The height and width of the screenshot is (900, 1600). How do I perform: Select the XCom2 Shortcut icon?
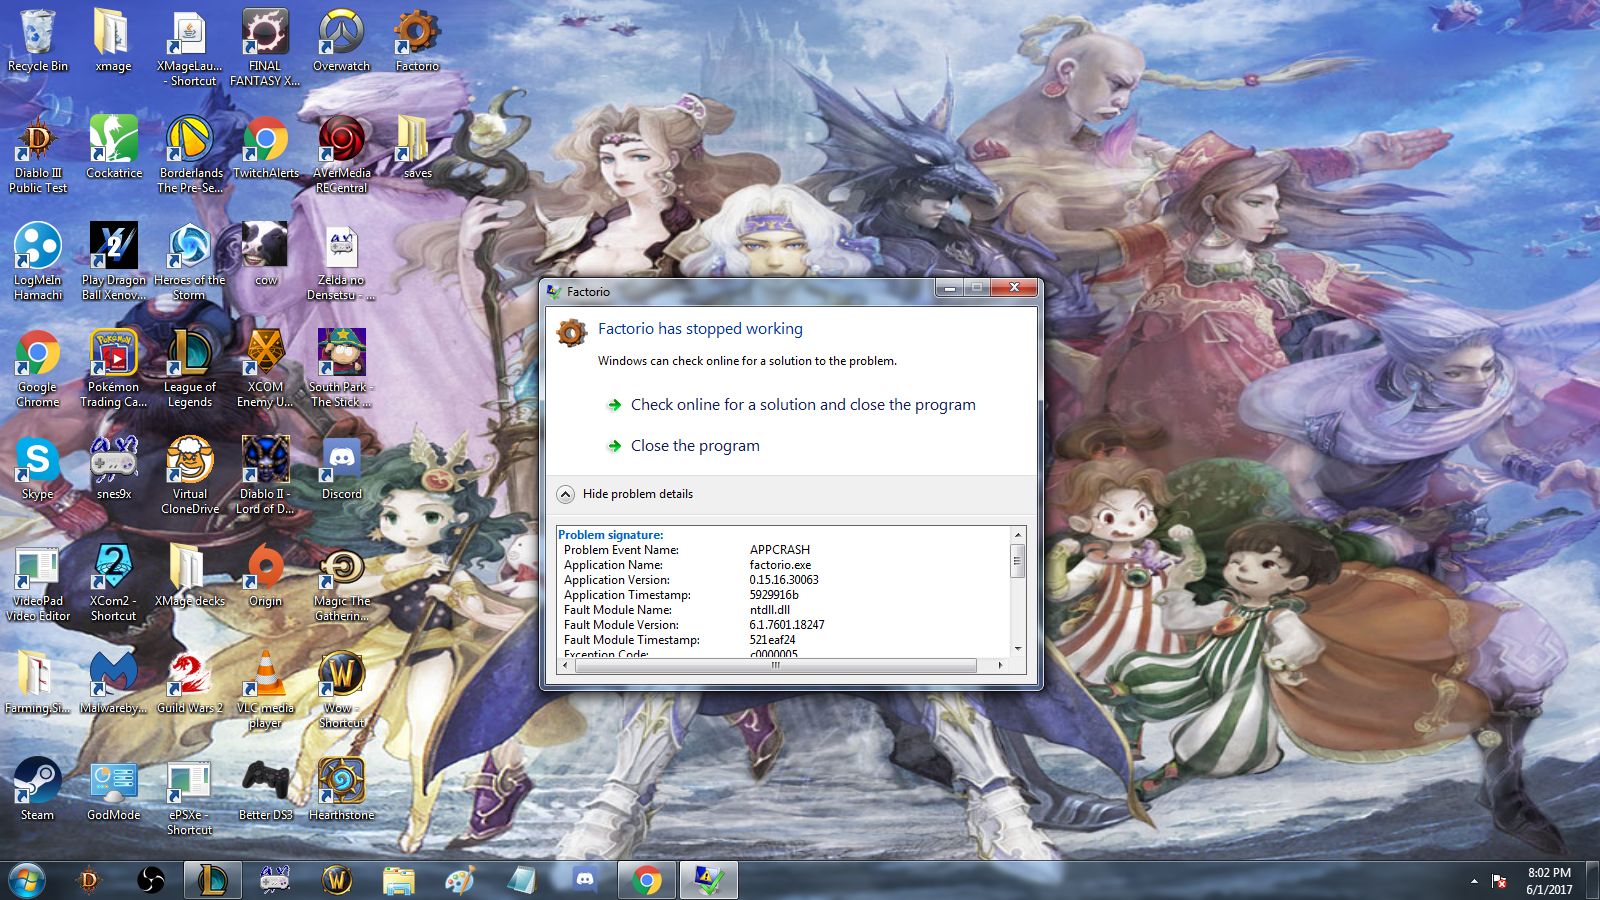coord(114,582)
